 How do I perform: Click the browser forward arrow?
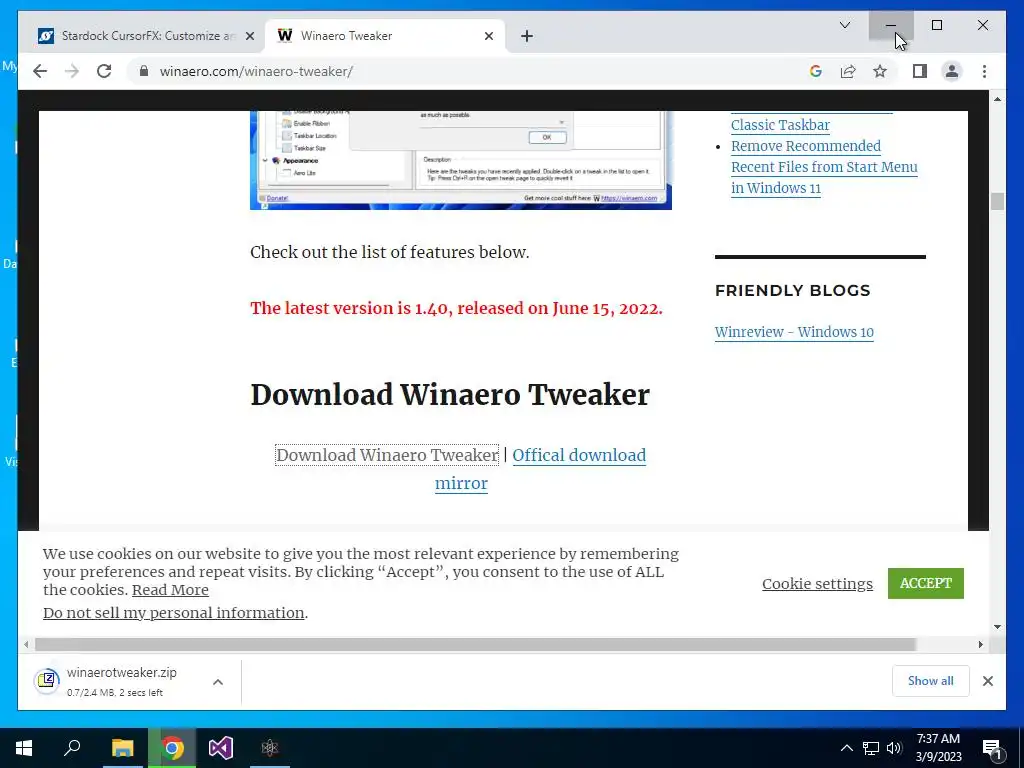(72, 71)
